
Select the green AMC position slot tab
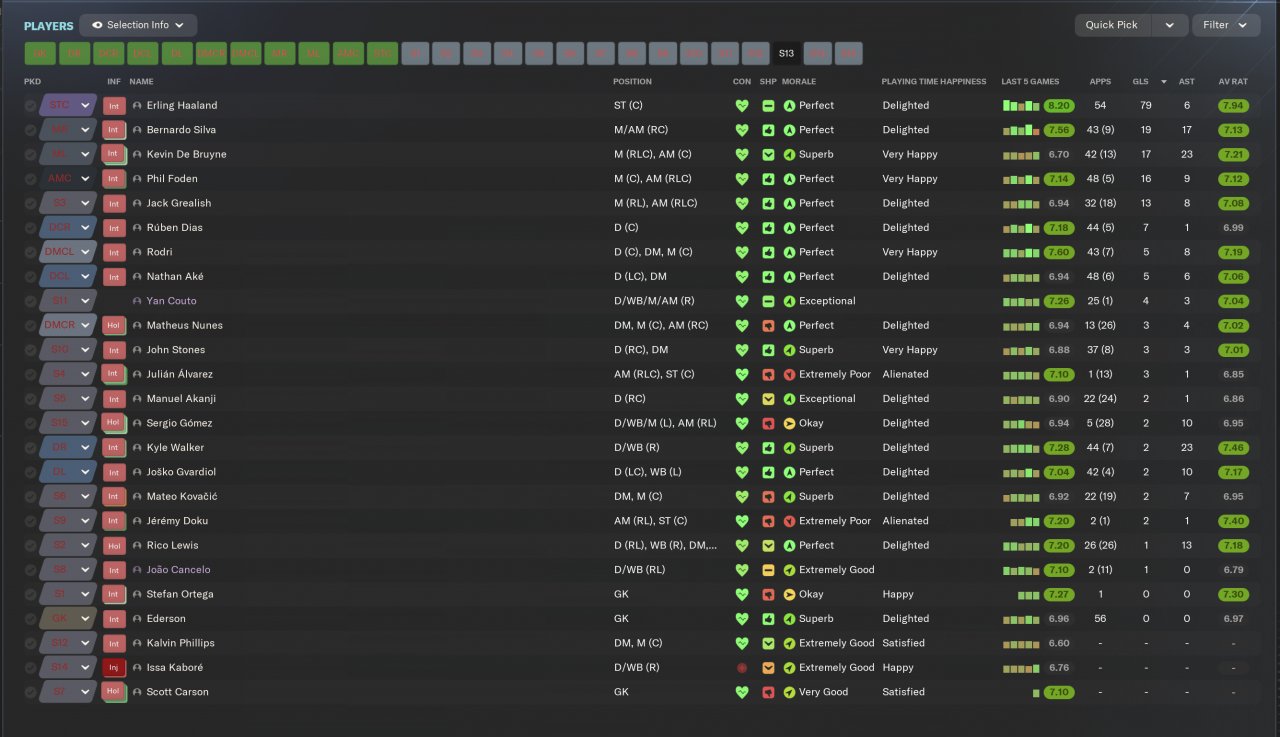[x=347, y=53]
